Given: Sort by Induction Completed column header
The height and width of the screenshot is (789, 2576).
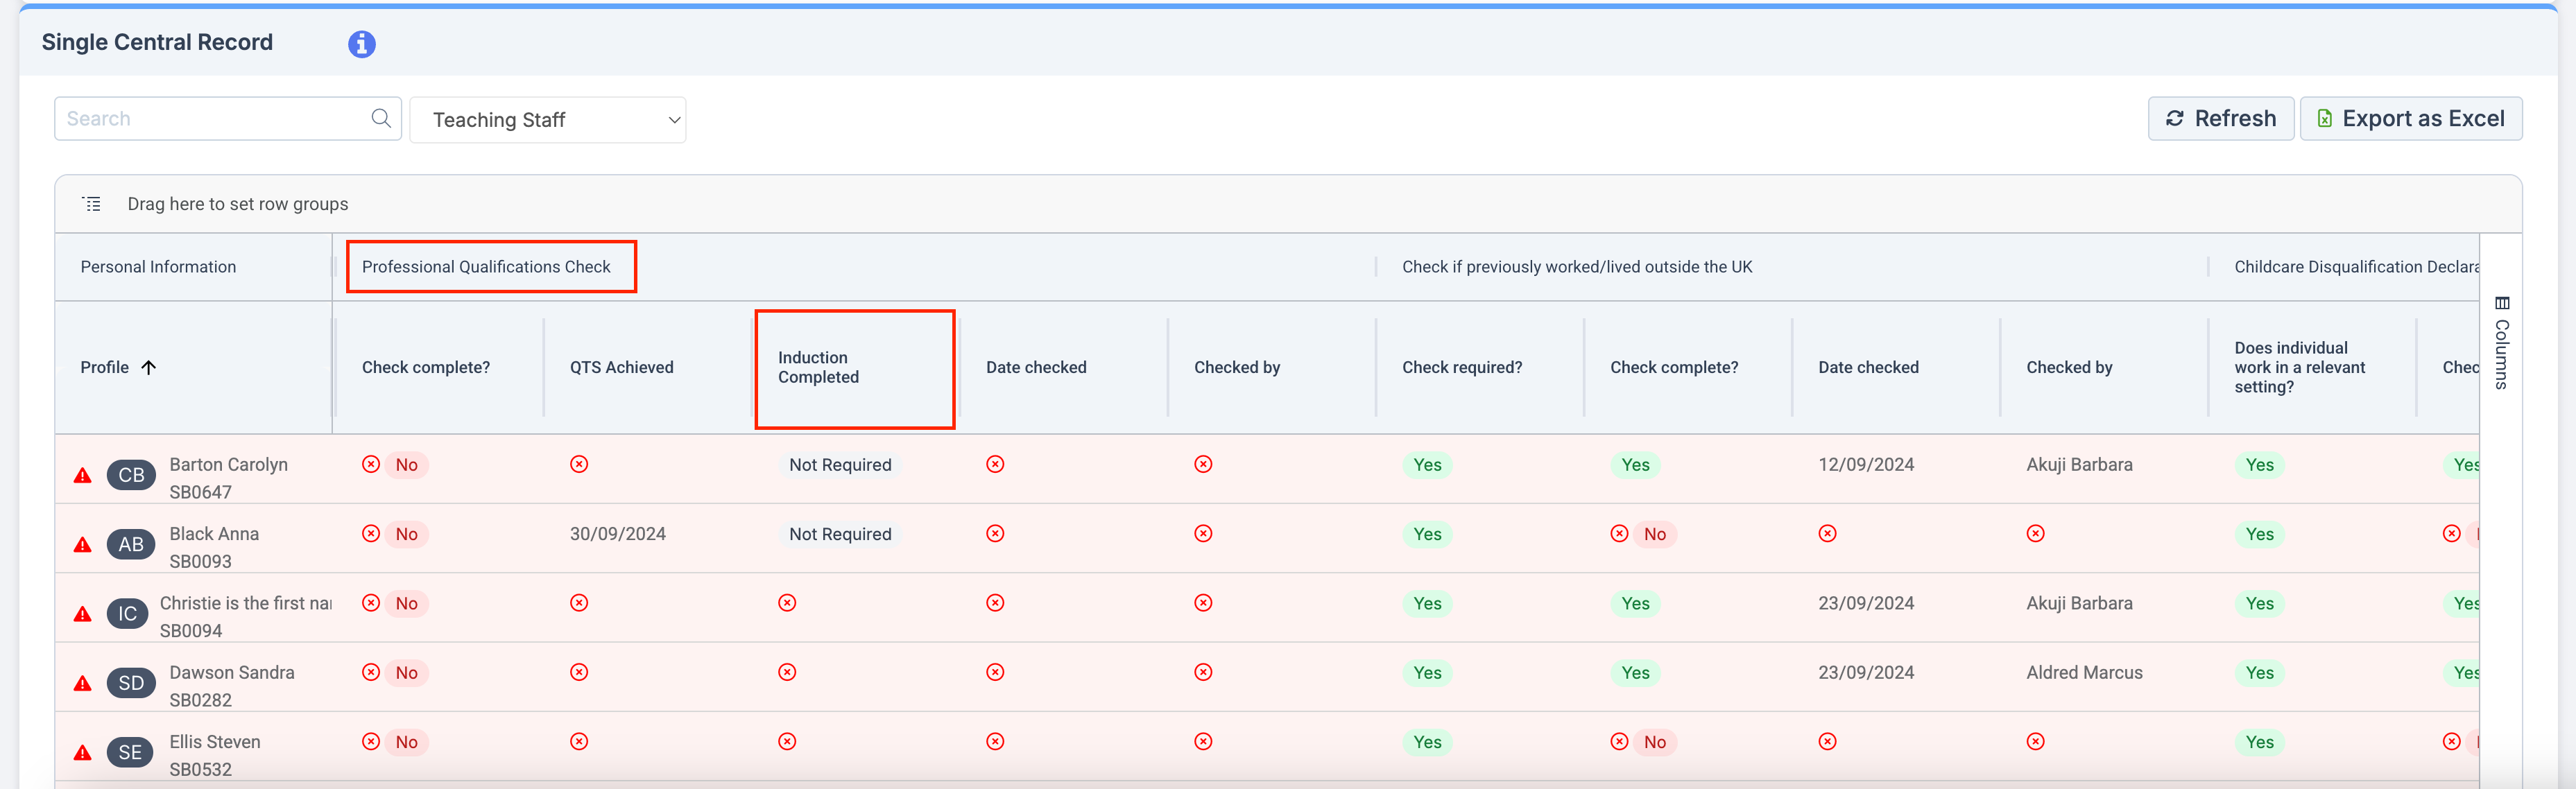Looking at the screenshot, I should [818, 367].
